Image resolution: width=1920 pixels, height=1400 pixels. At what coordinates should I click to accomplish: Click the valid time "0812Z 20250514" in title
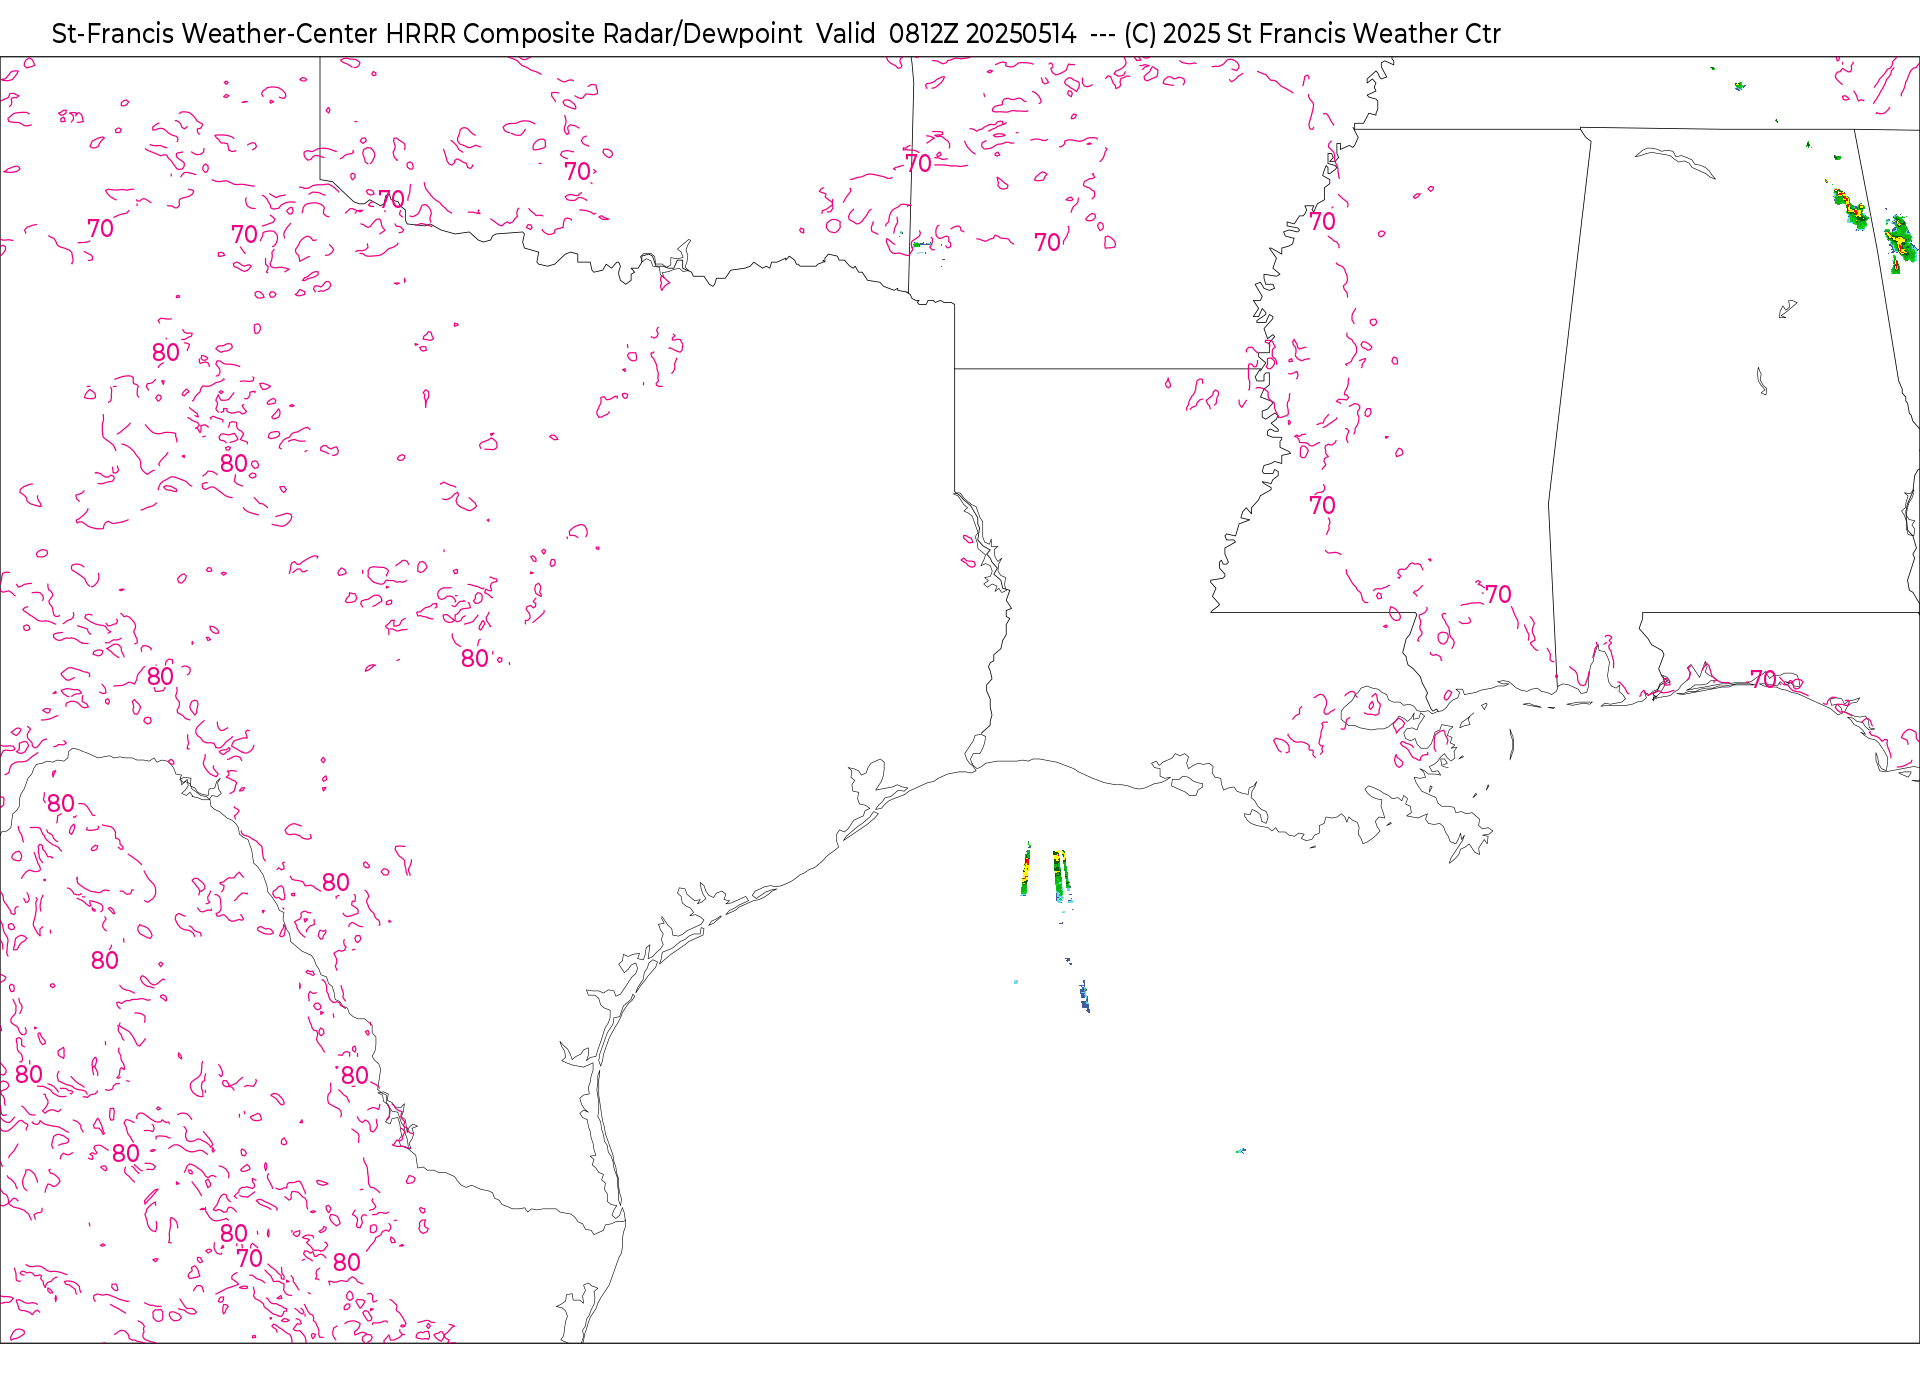[982, 34]
